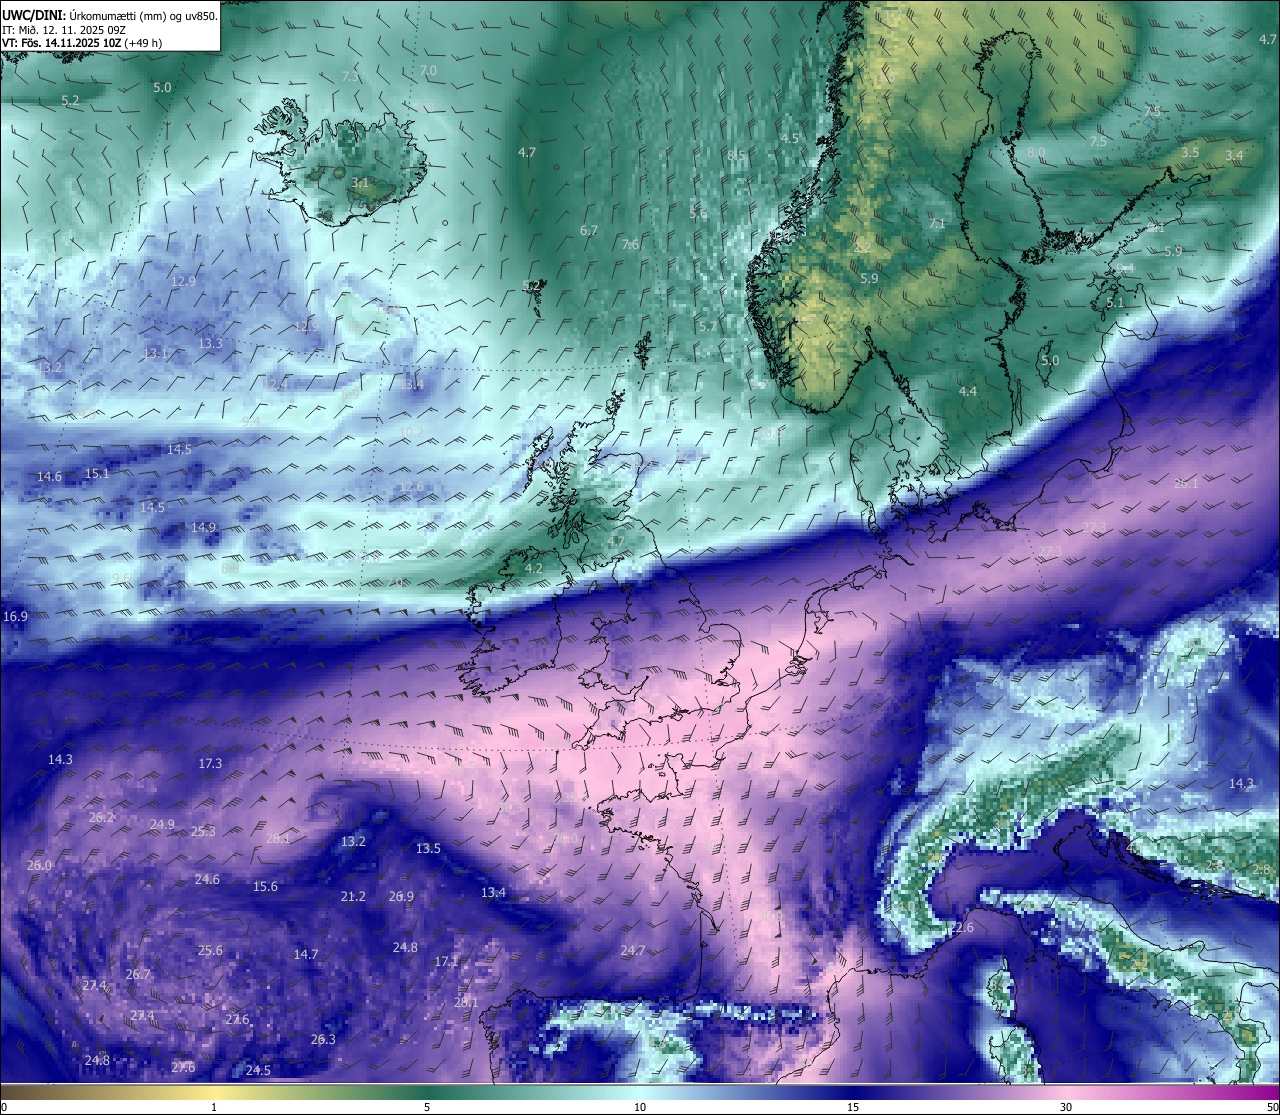1280x1115 pixels.
Task: Click the '26.2' value on the map
Action: (102, 818)
